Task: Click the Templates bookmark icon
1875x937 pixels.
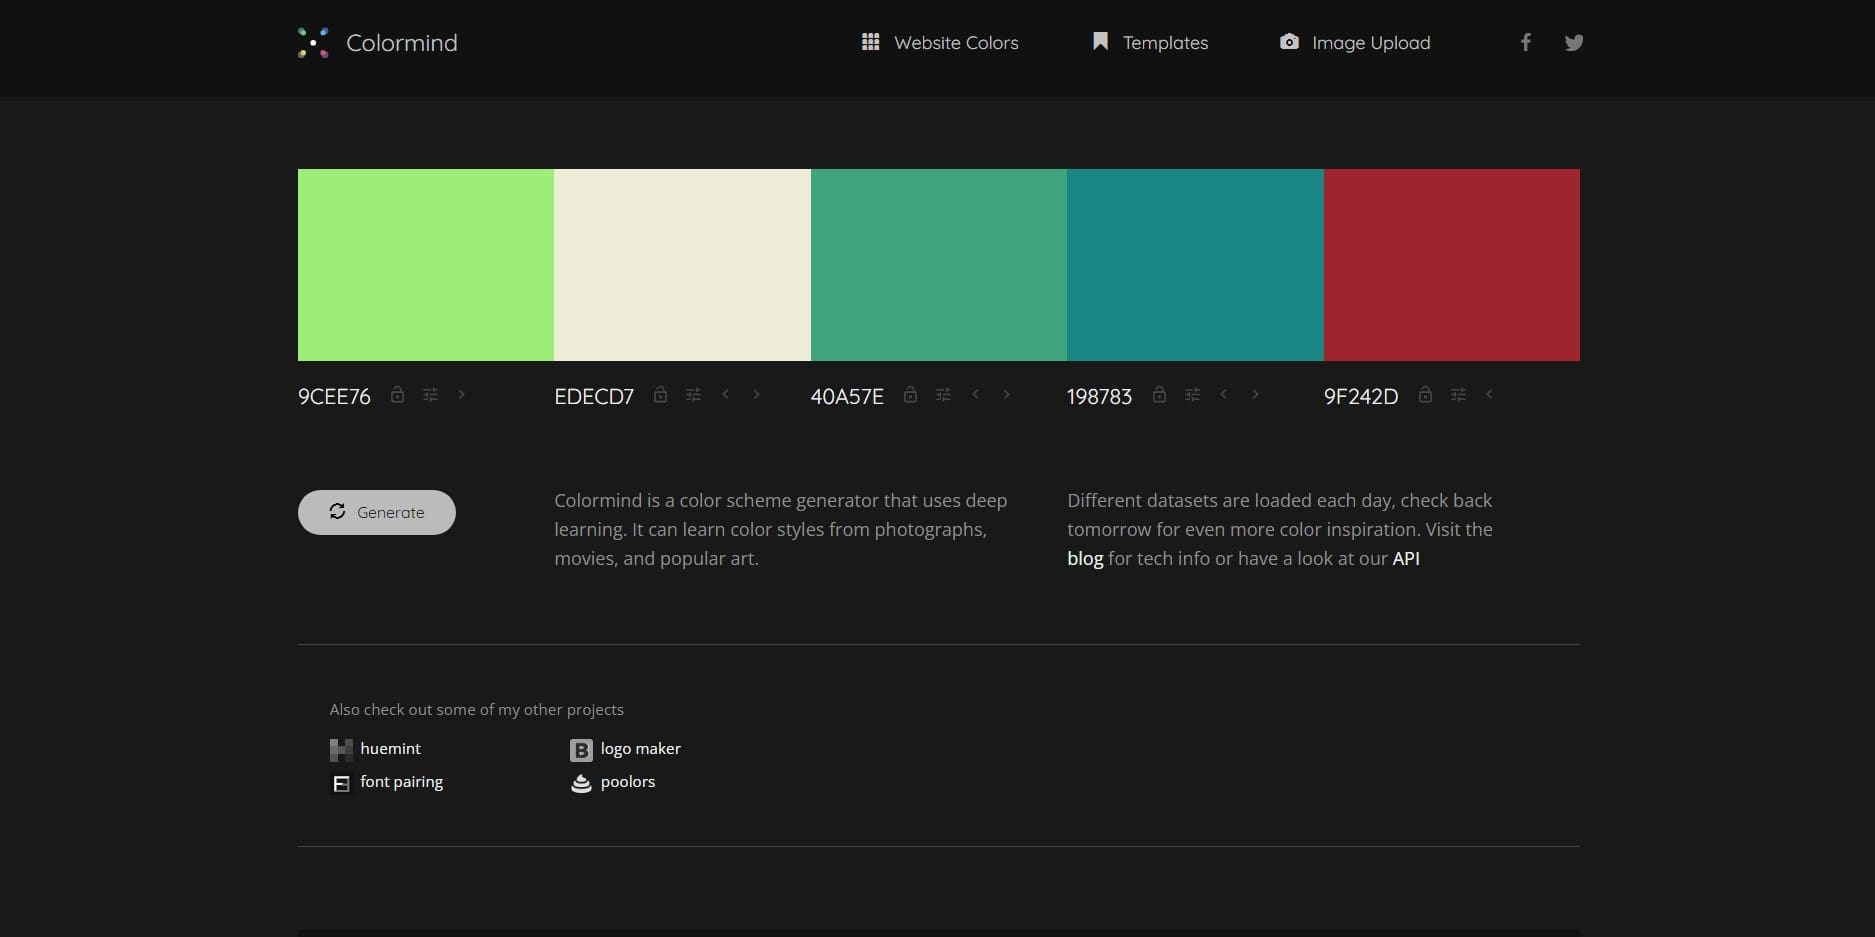Action: coord(1099,41)
